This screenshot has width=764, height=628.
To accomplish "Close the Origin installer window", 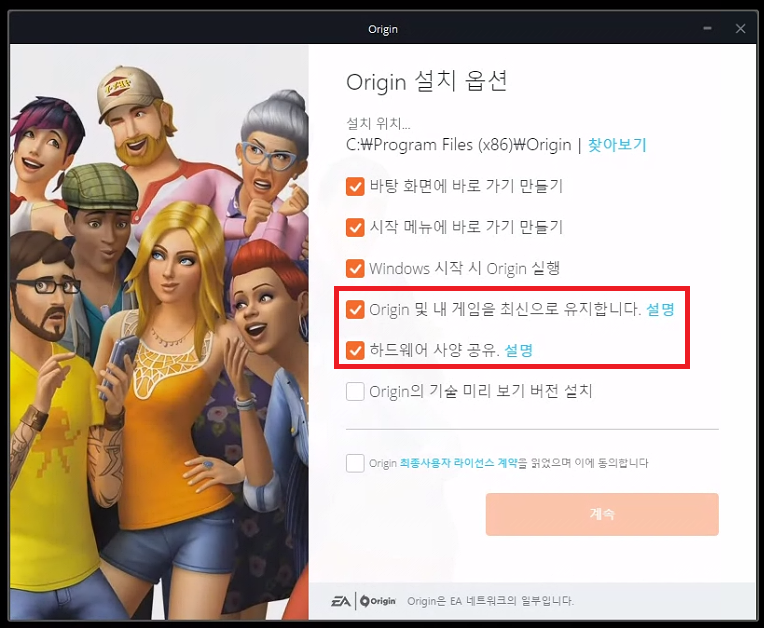I will pos(740,29).
